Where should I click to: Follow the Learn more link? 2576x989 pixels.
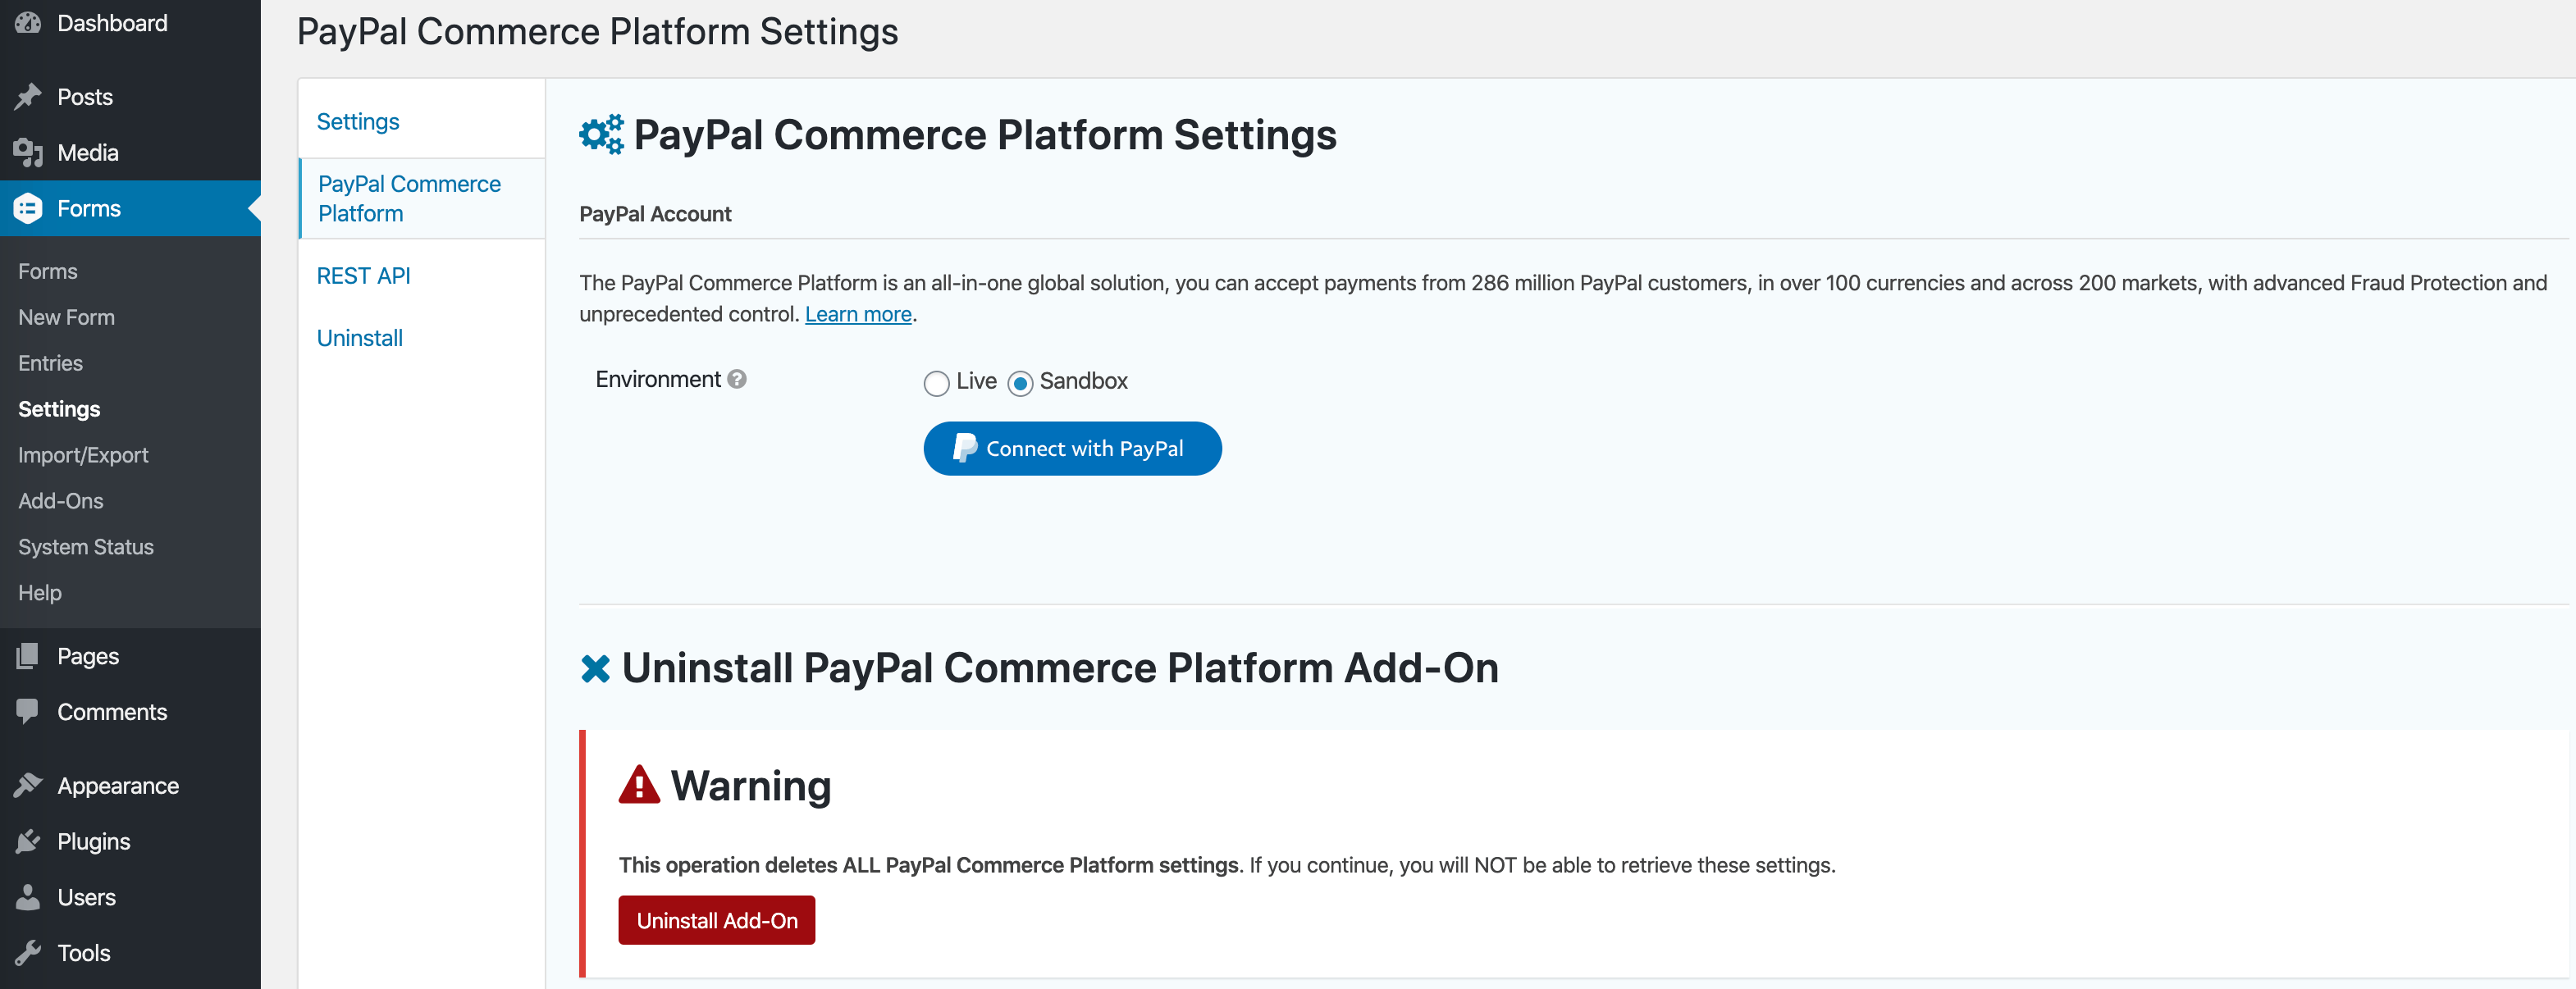pos(858,314)
